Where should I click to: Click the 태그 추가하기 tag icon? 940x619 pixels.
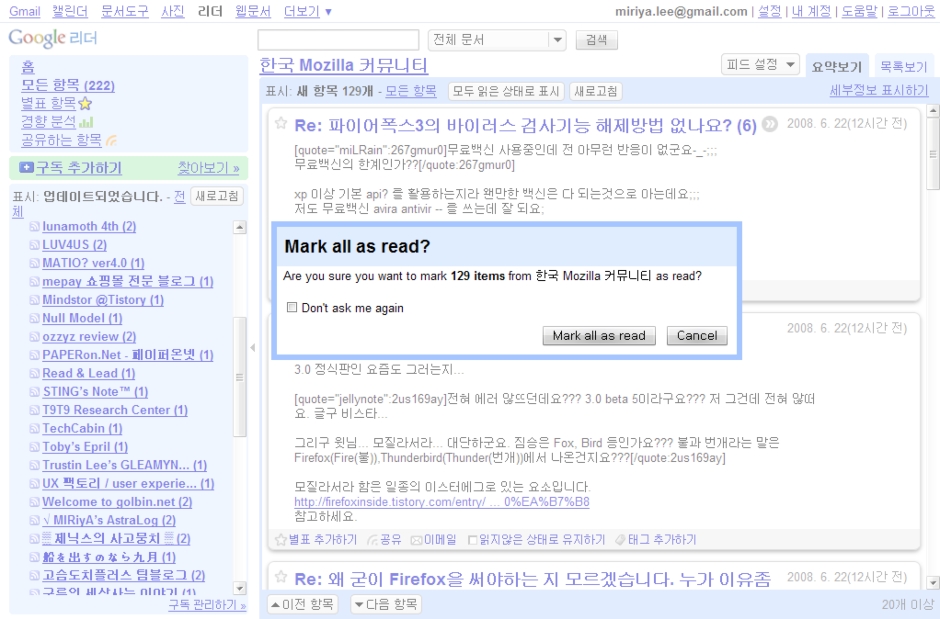[620, 540]
